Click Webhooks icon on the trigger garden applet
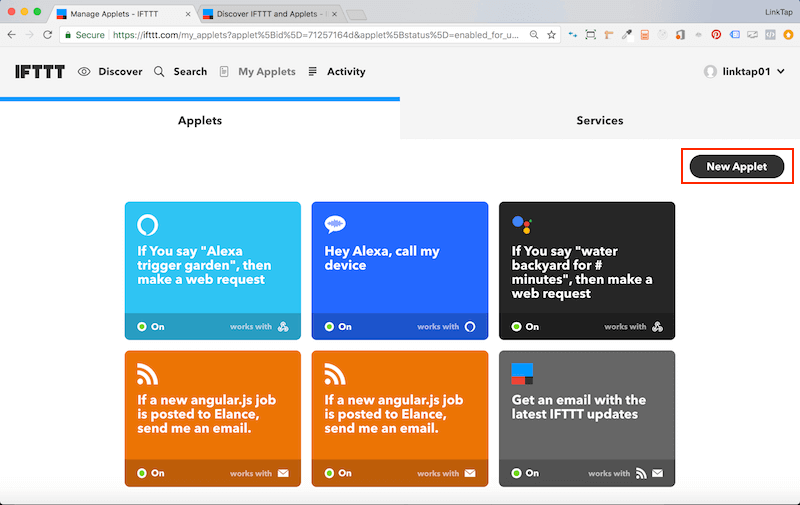The width and height of the screenshot is (800, 505). pyautogui.click(x=283, y=326)
